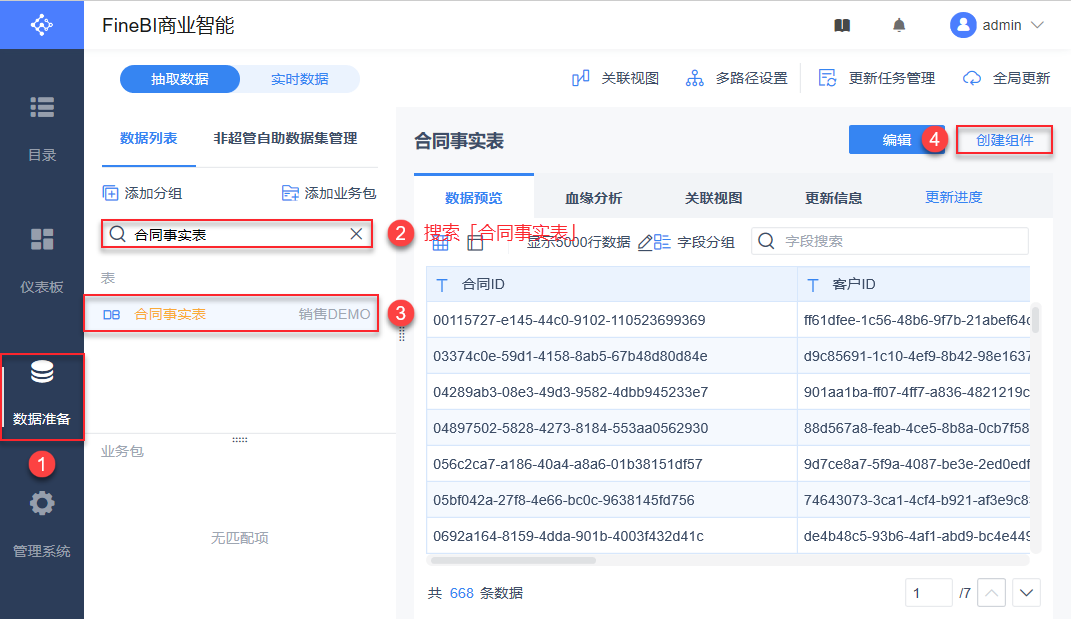Viewport: 1071px width, 619px height.
Task: Select cell 03374c0e-59d1-4158-8ab5-67b48d80d84e
Action: [611, 356]
